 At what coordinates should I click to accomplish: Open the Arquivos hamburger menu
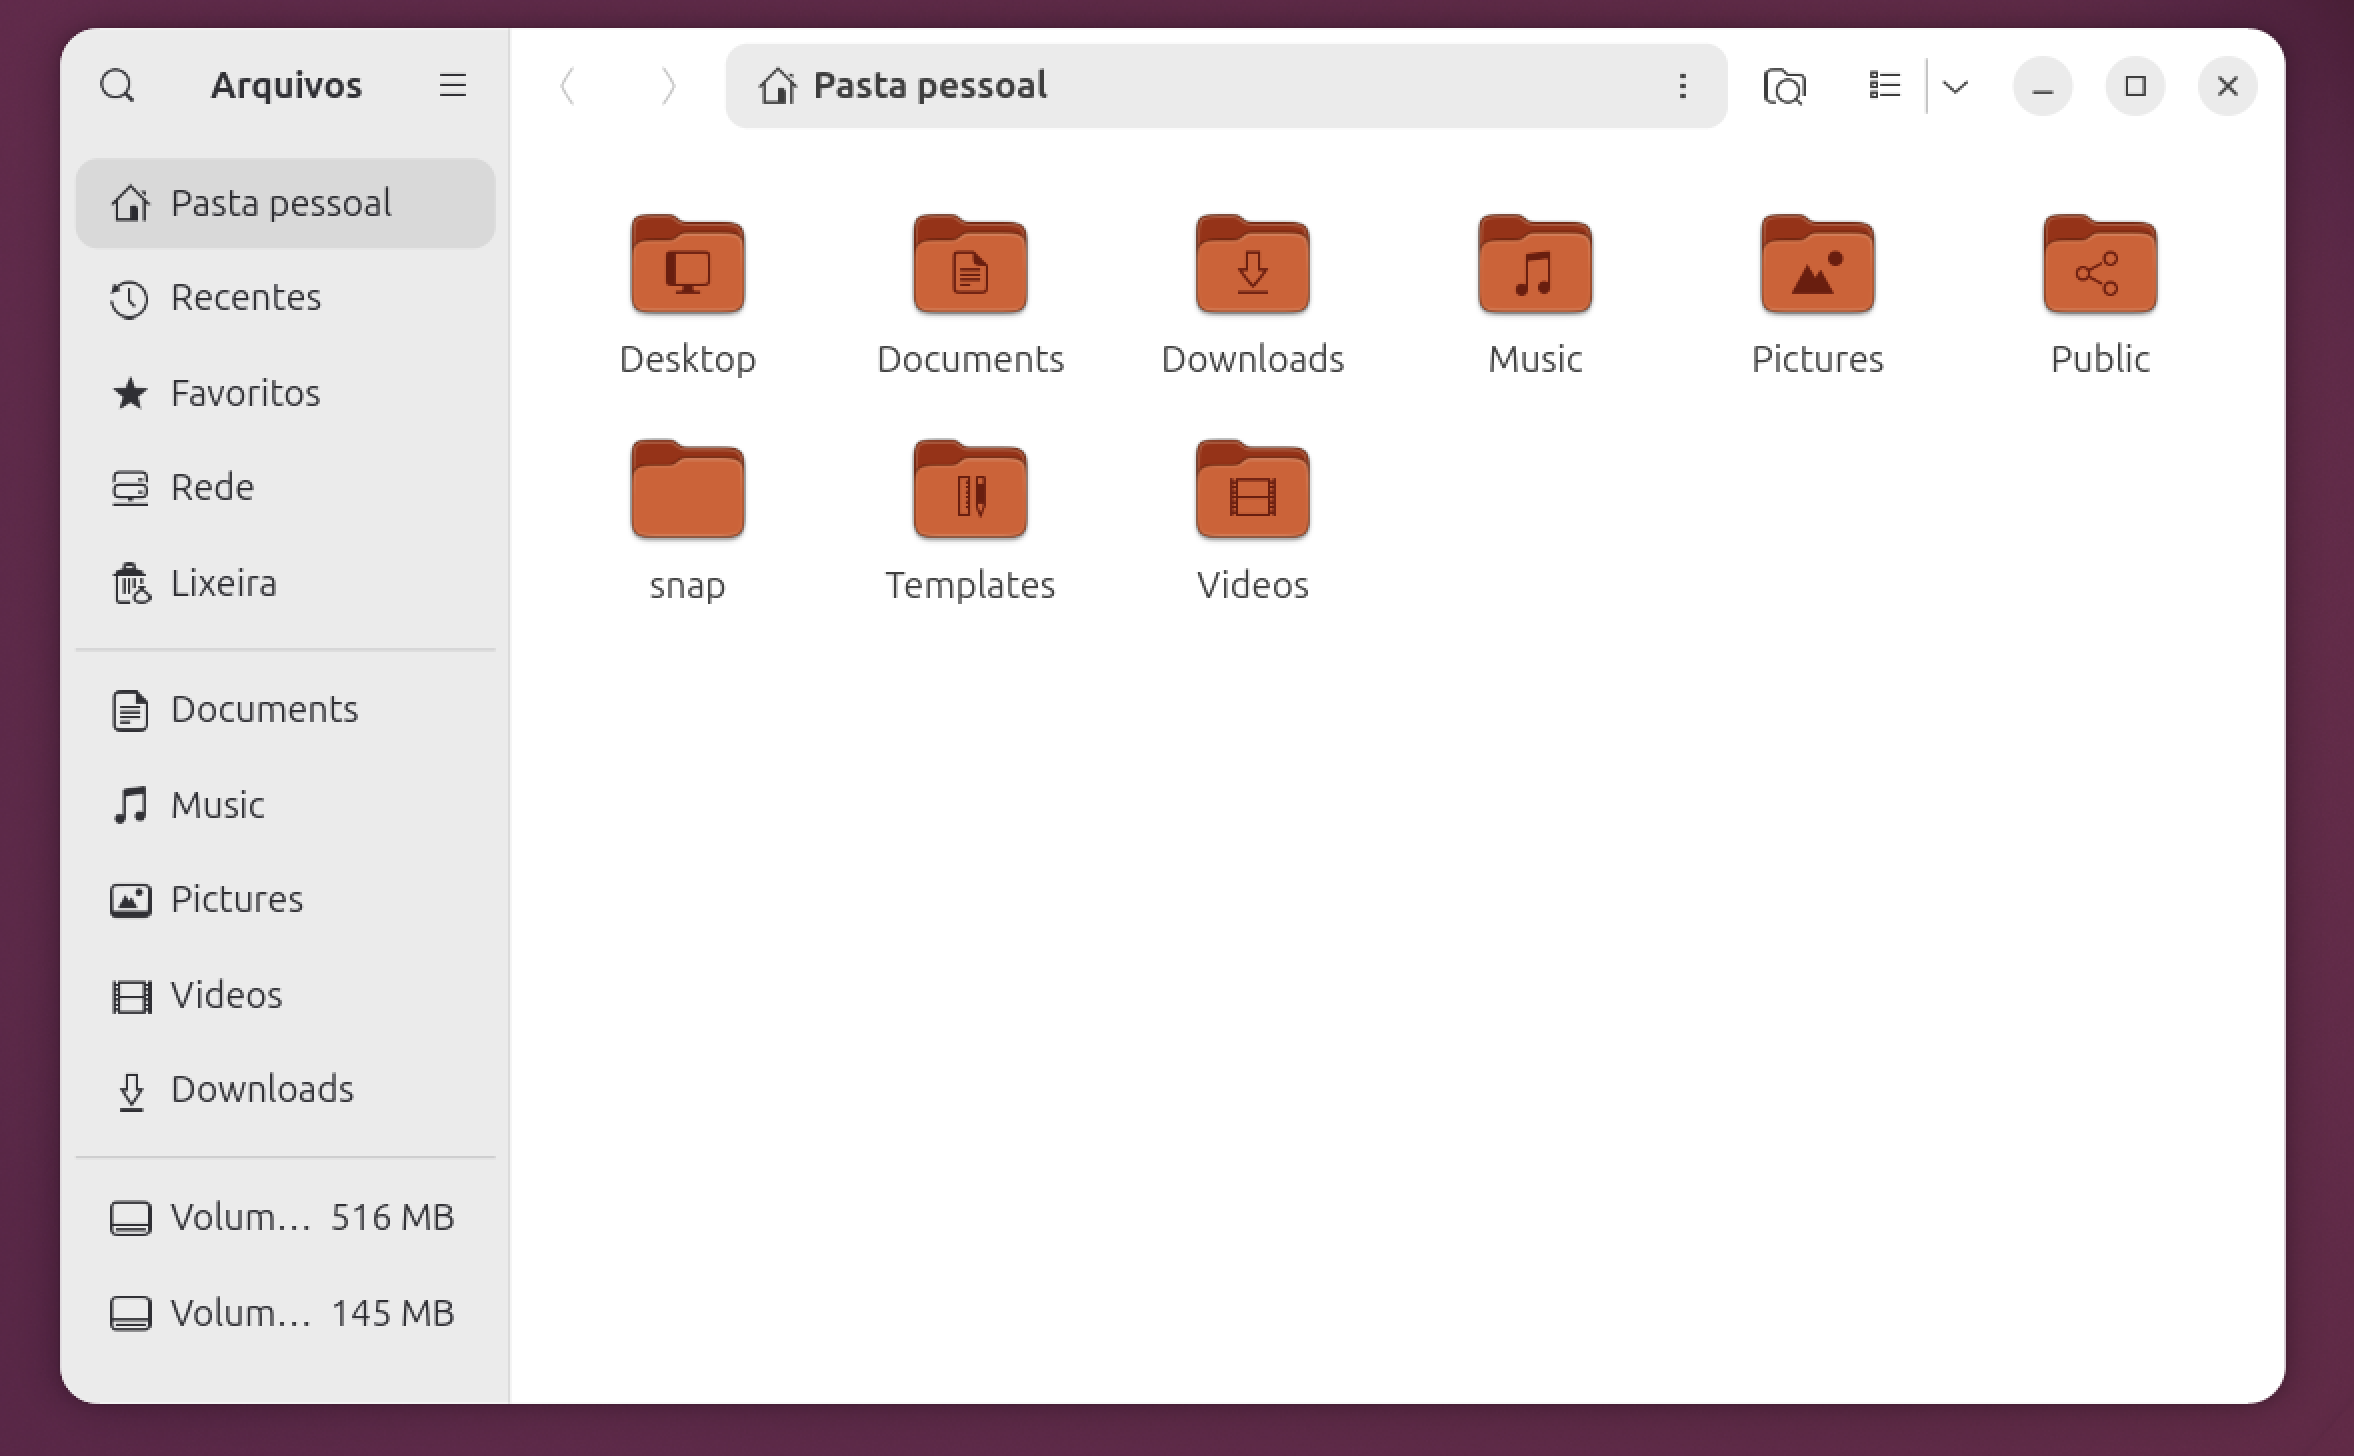[x=453, y=86]
